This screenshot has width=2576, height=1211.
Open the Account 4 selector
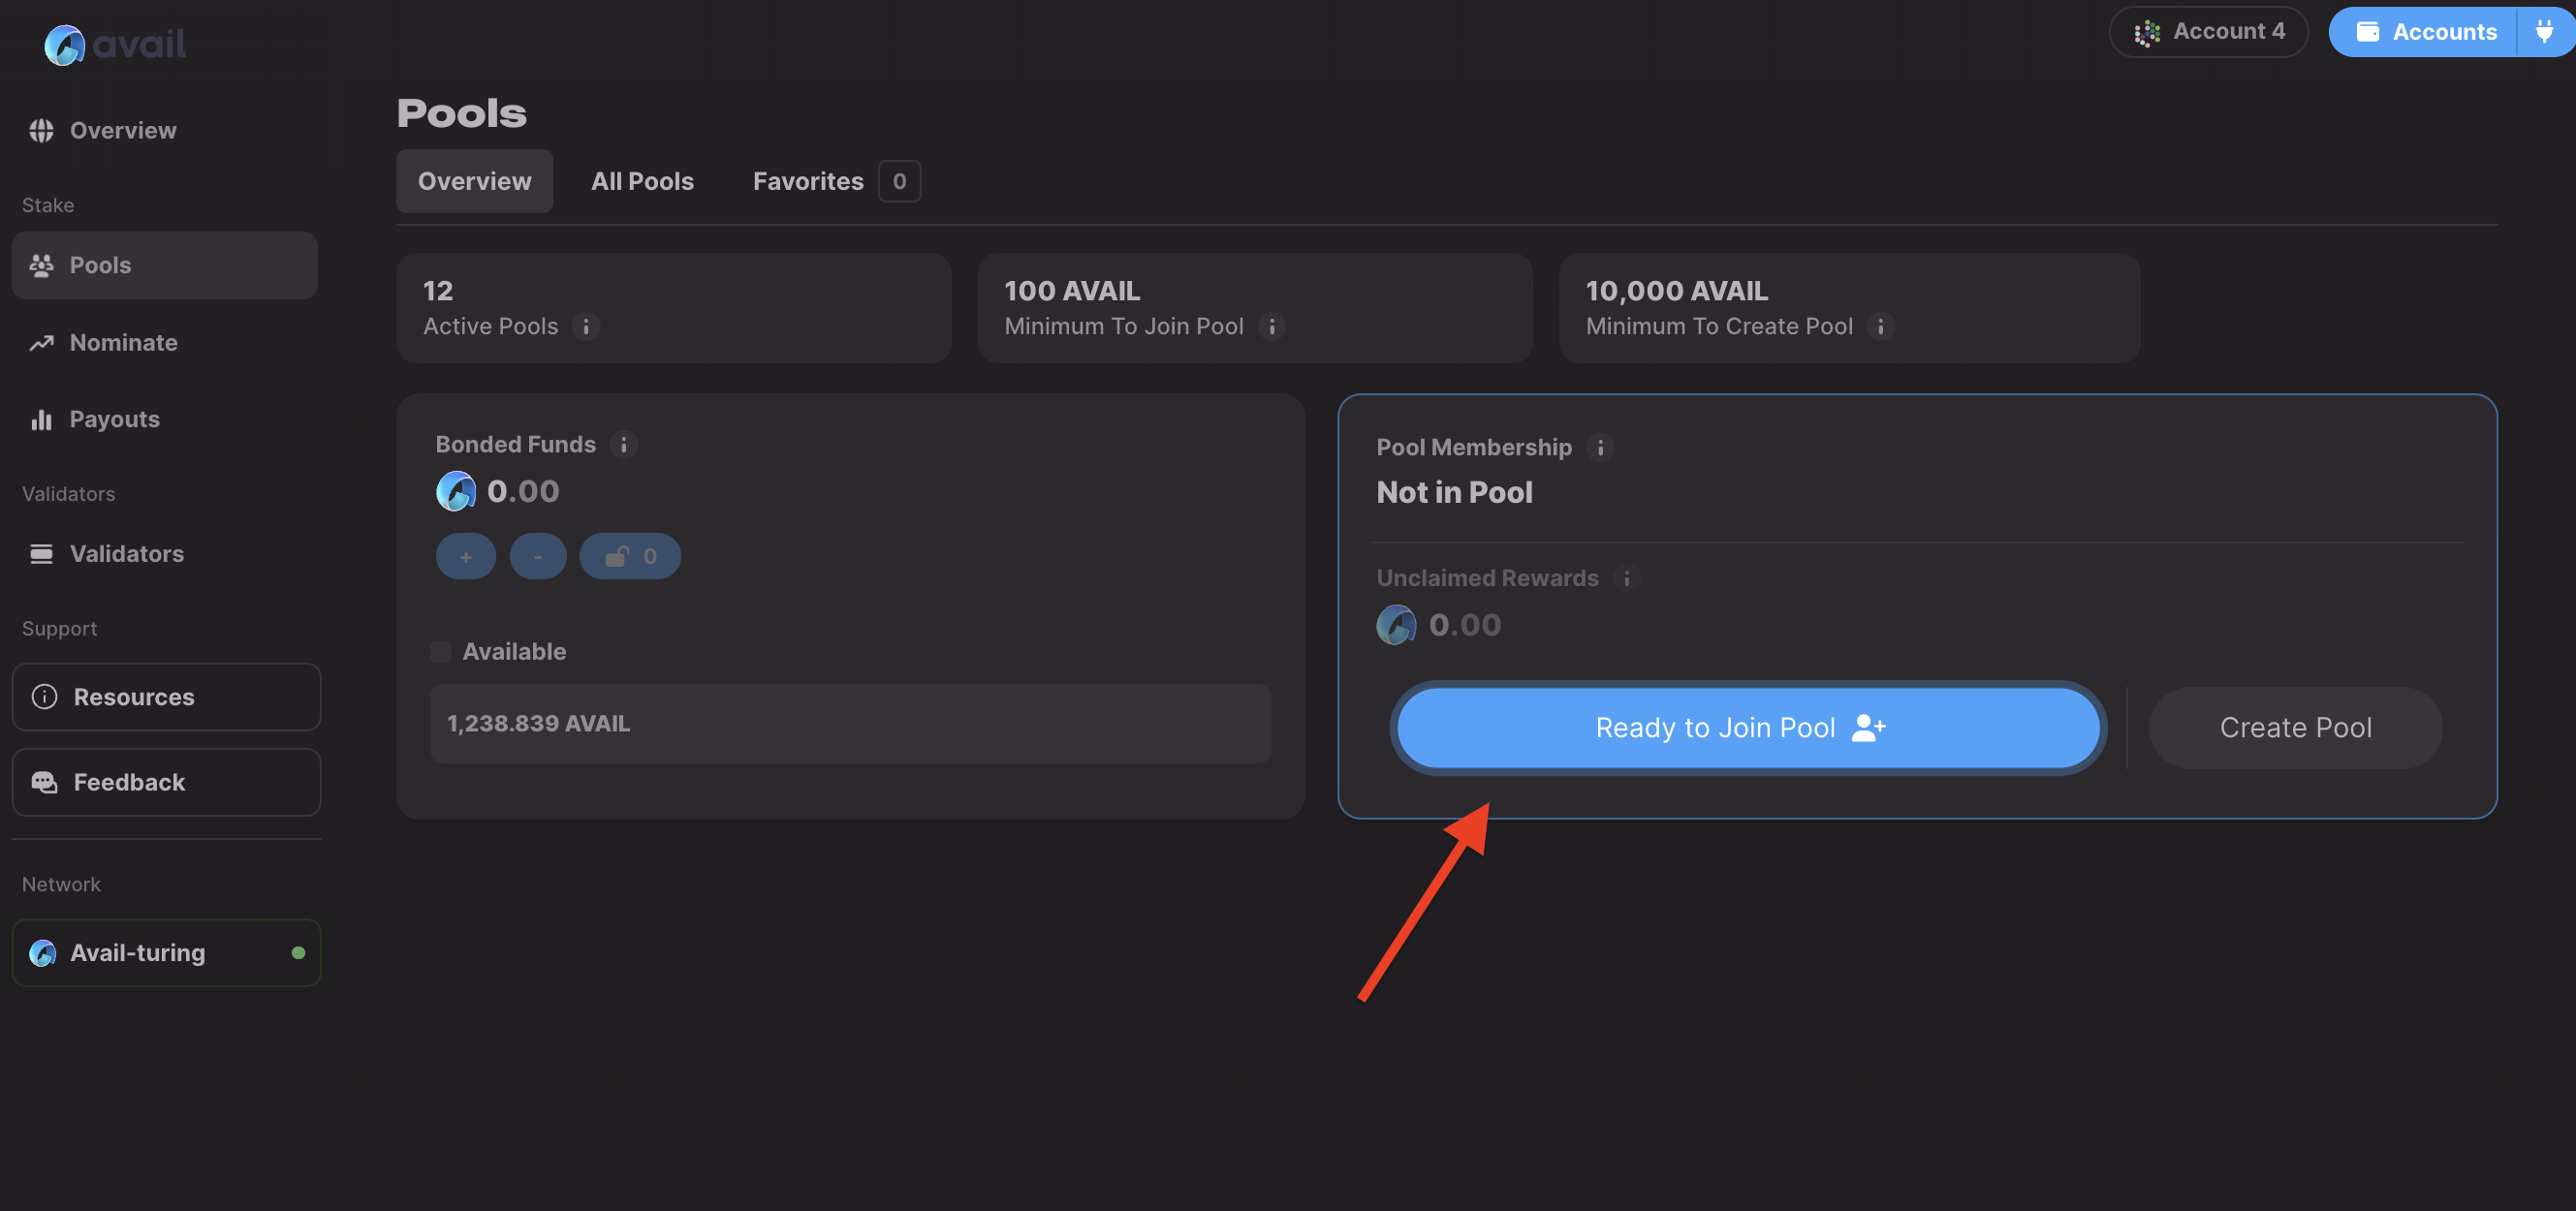(2208, 32)
